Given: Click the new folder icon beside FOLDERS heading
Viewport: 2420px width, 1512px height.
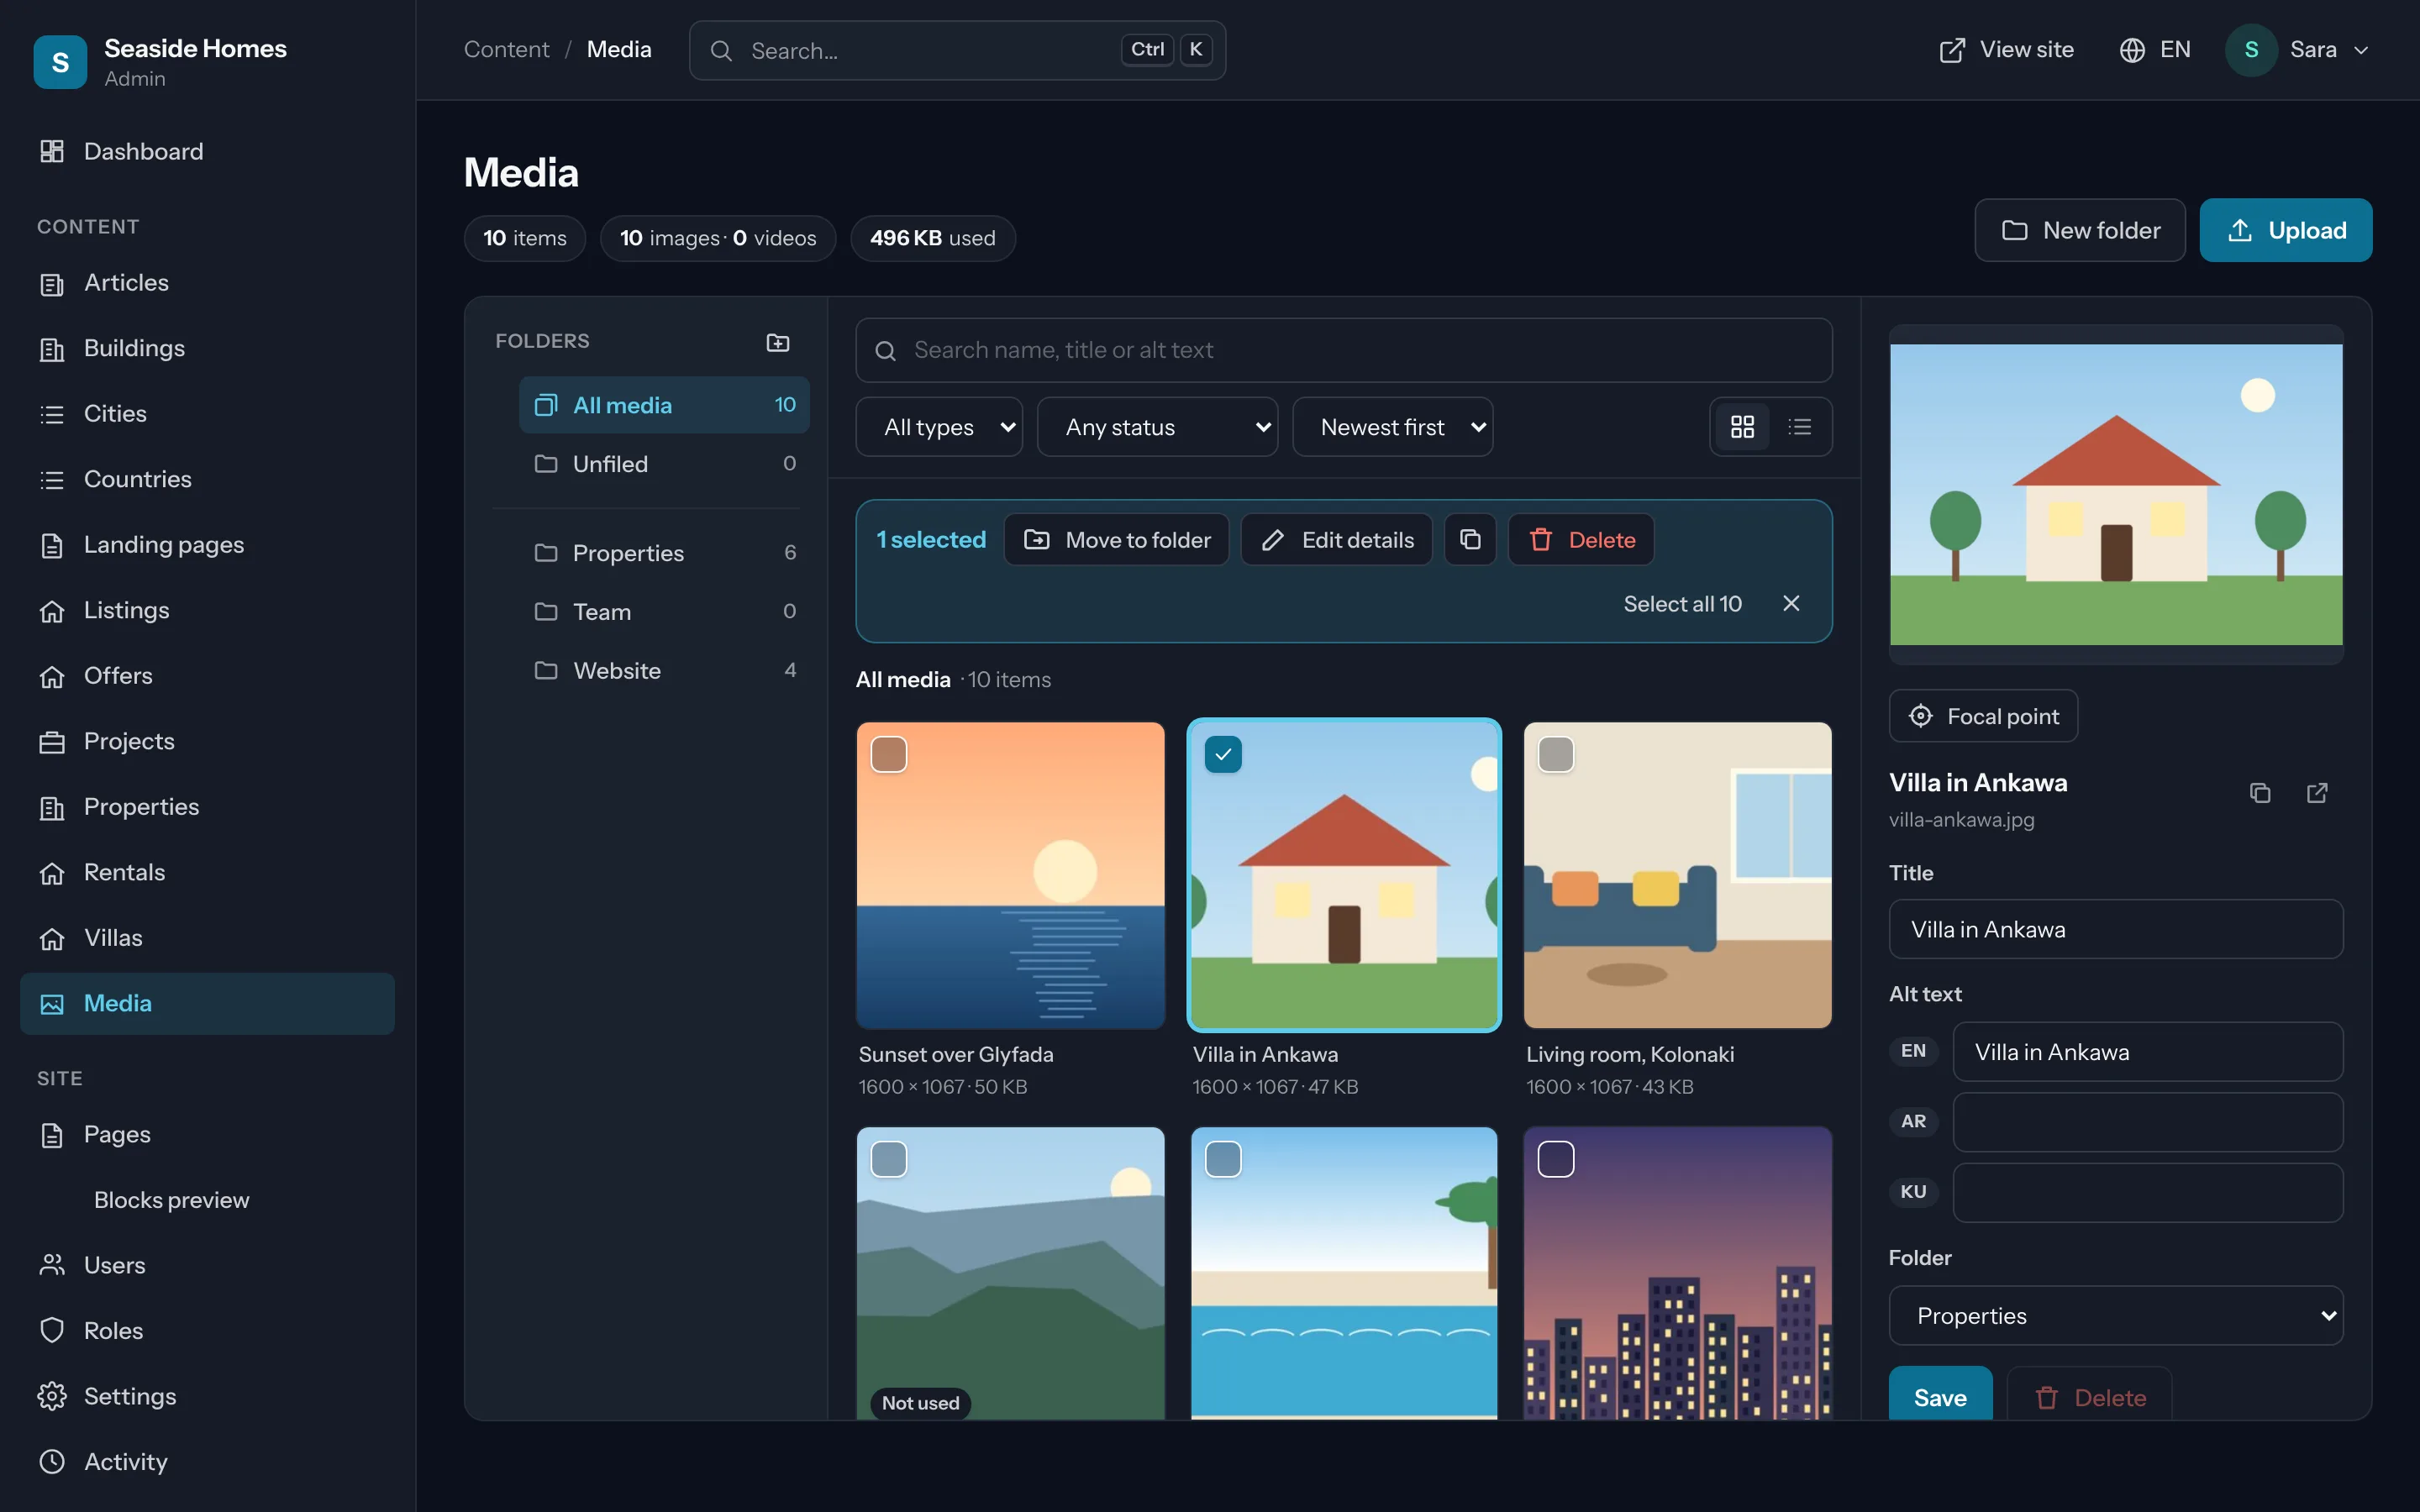Looking at the screenshot, I should pyautogui.click(x=777, y=342).
